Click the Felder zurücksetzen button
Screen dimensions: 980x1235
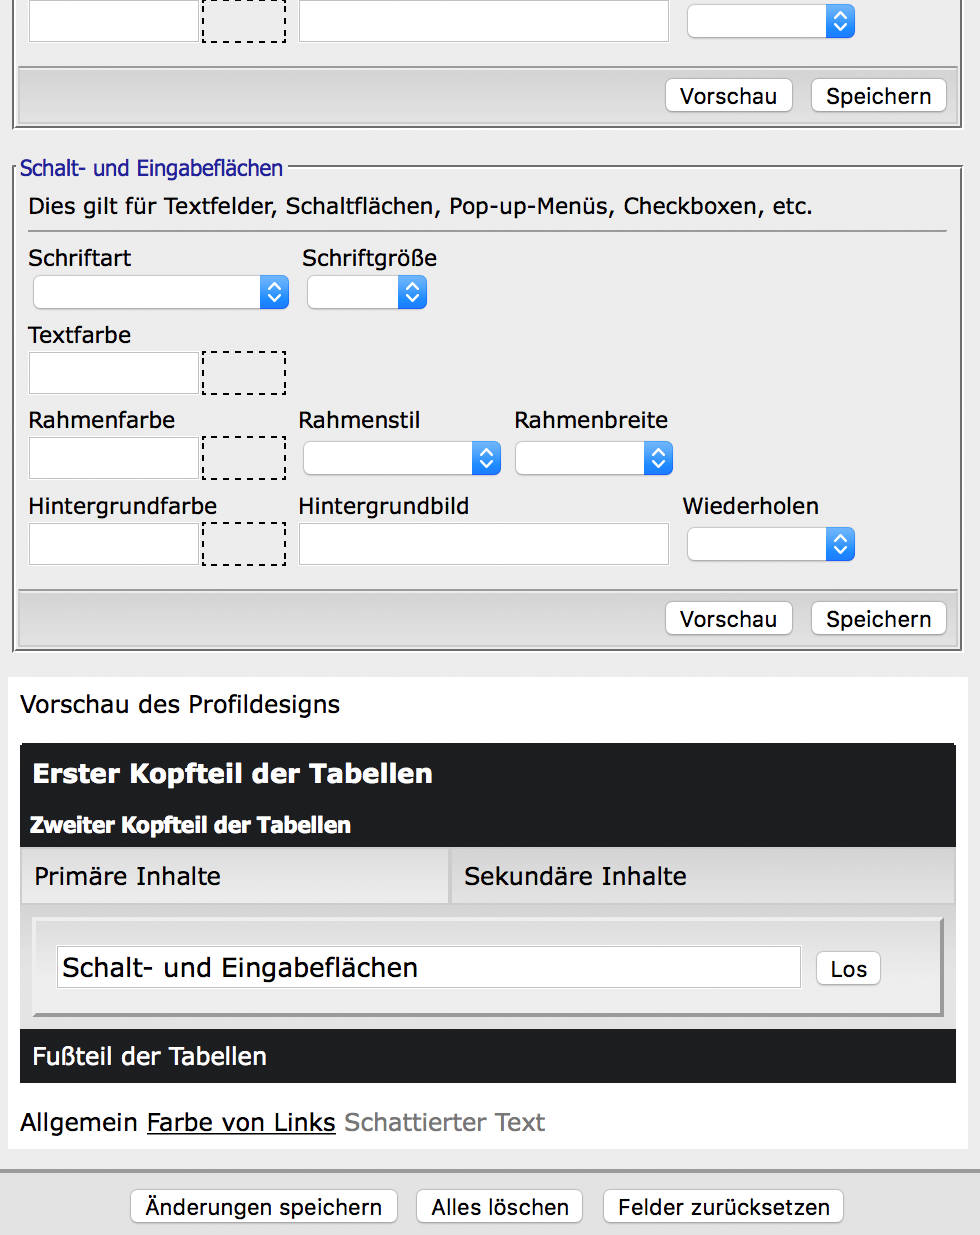point(724,1207)
